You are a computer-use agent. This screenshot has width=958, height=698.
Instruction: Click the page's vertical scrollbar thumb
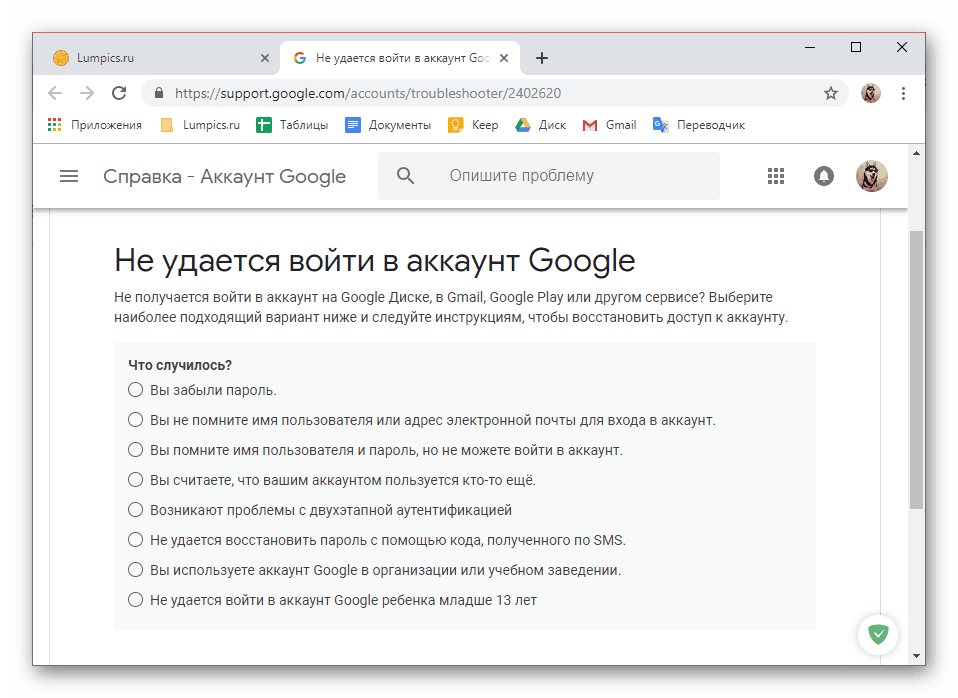pyautogui.click(x=916, y=370)
